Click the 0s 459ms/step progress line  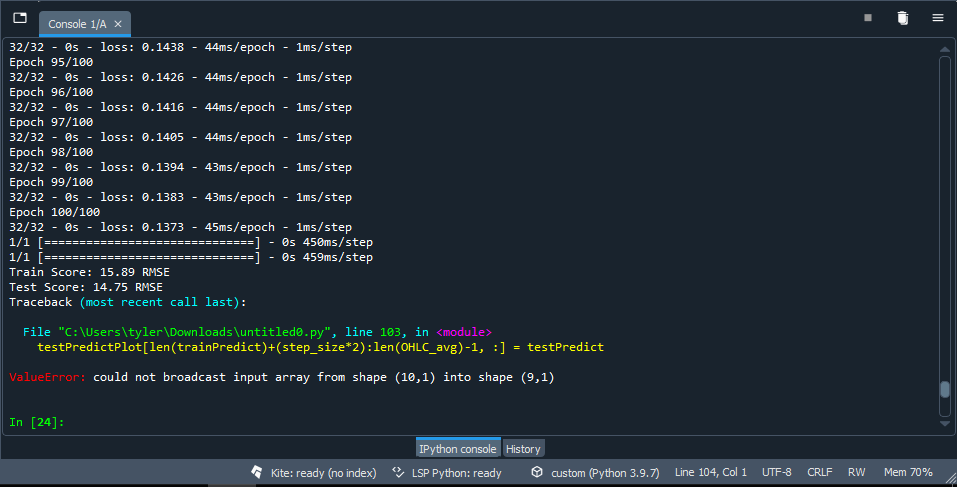coord(190,258)
